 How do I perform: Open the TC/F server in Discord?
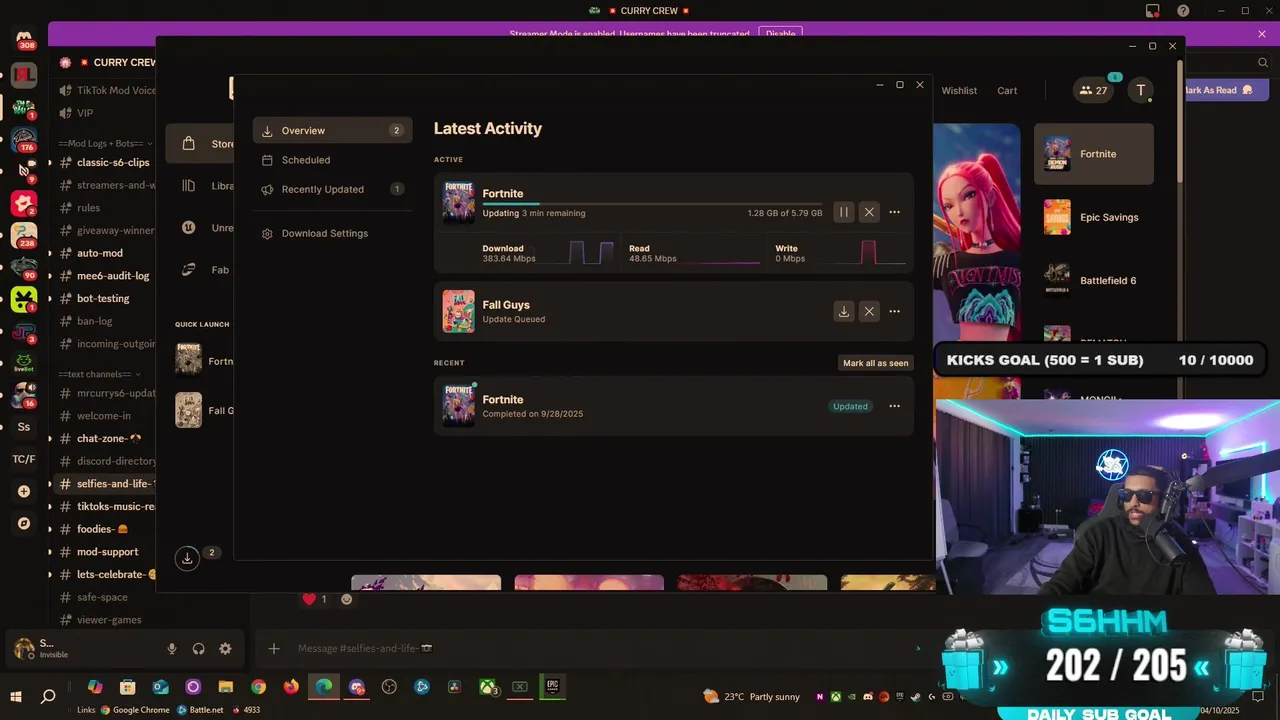point(24,459)
